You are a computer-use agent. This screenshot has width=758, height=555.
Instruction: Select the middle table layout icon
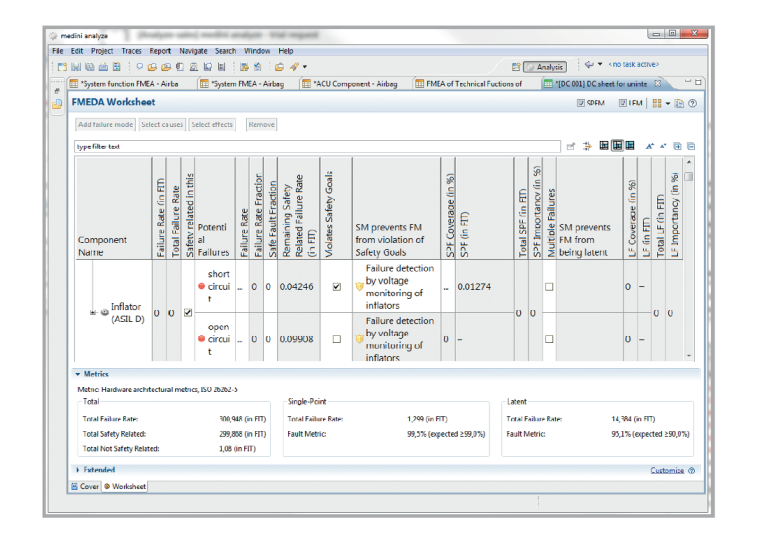coord(617,146)
